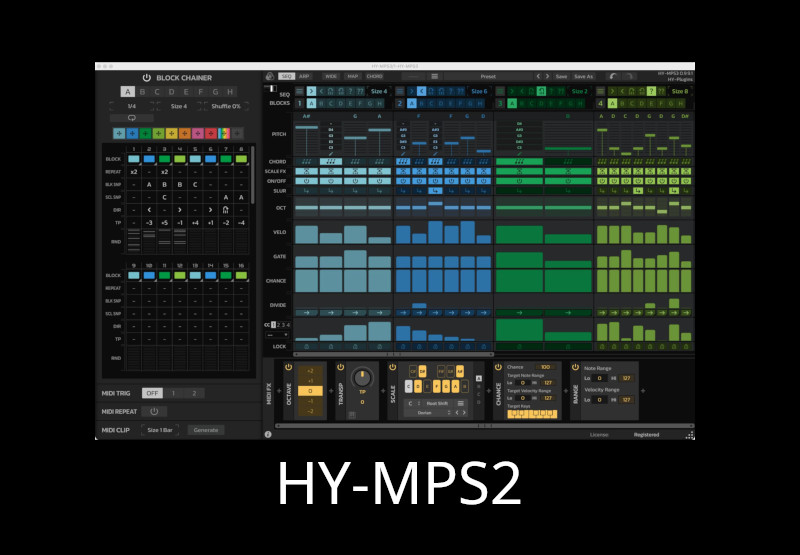Select forward play direction on sequencer 1
This screenshot has width=800, height=555.
coord(311,91)
